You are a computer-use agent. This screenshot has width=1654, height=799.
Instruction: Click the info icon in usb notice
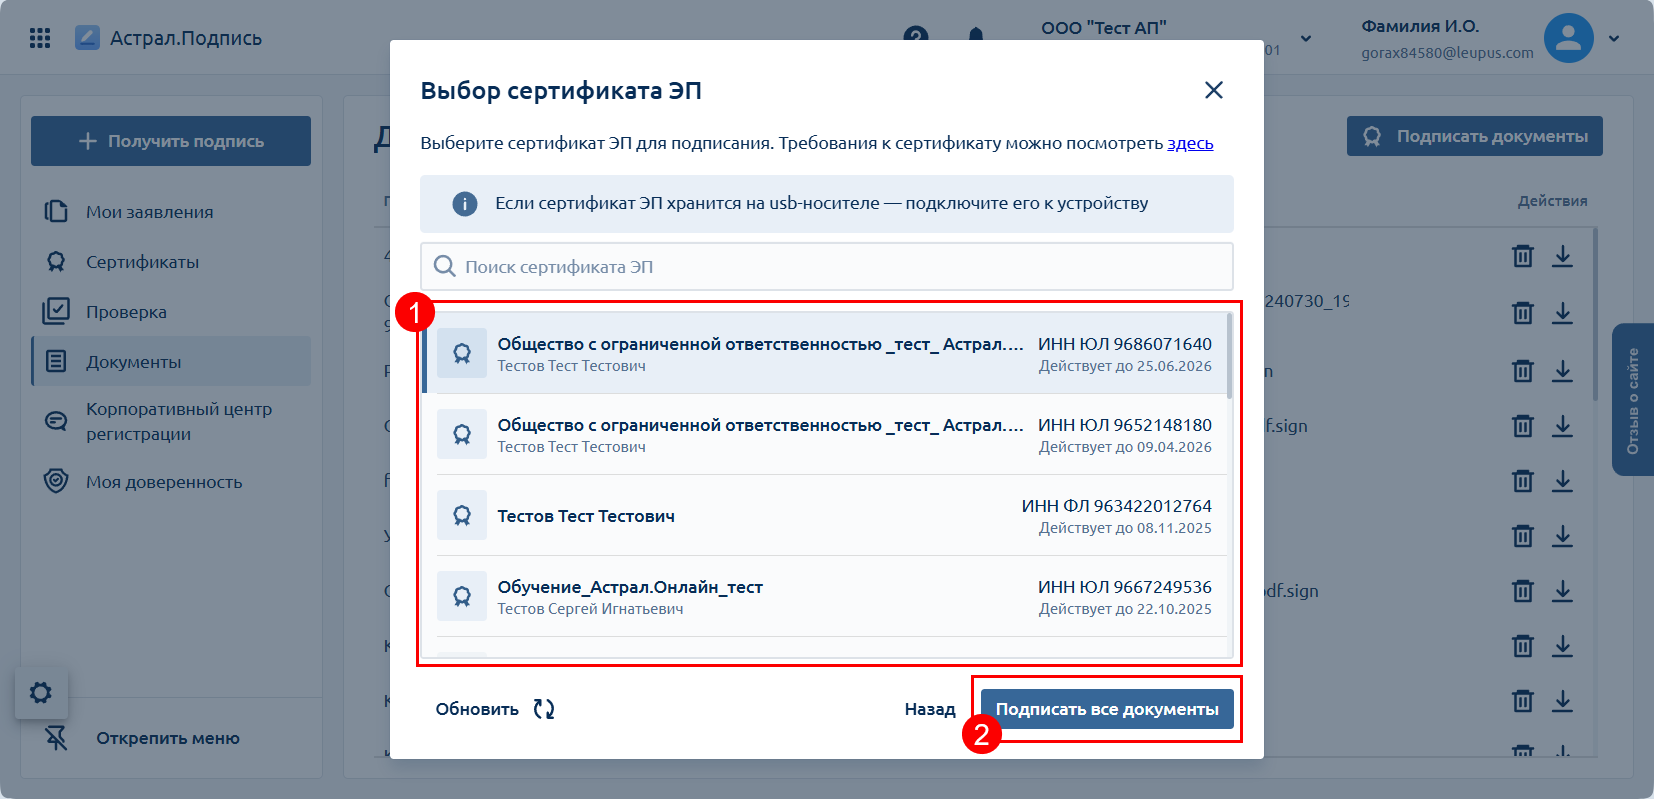465,204
